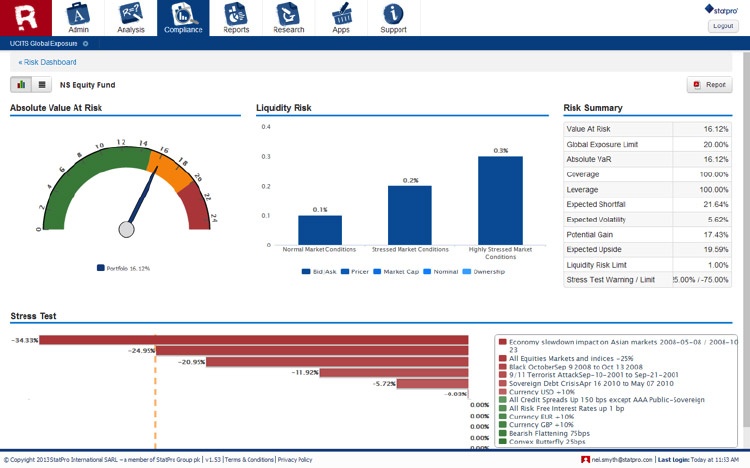This screenshot has height=468, width=750.
Task: Open the Terms & Conditions link
Action: pos(248,460)
